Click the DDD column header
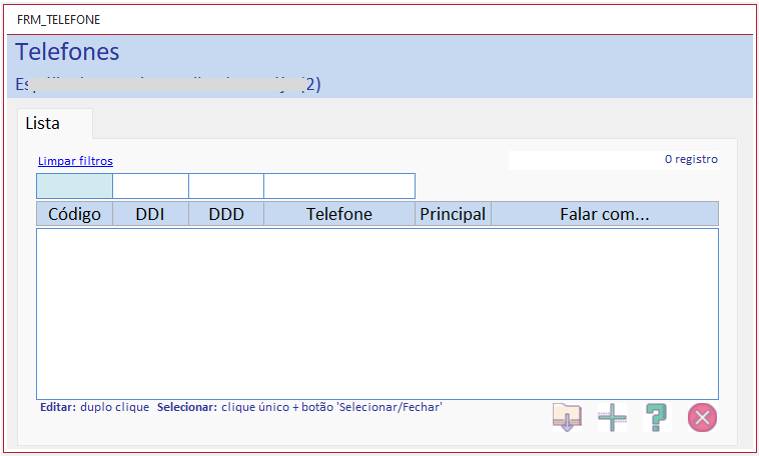This screenshot has width=759, height=456. 226,214
